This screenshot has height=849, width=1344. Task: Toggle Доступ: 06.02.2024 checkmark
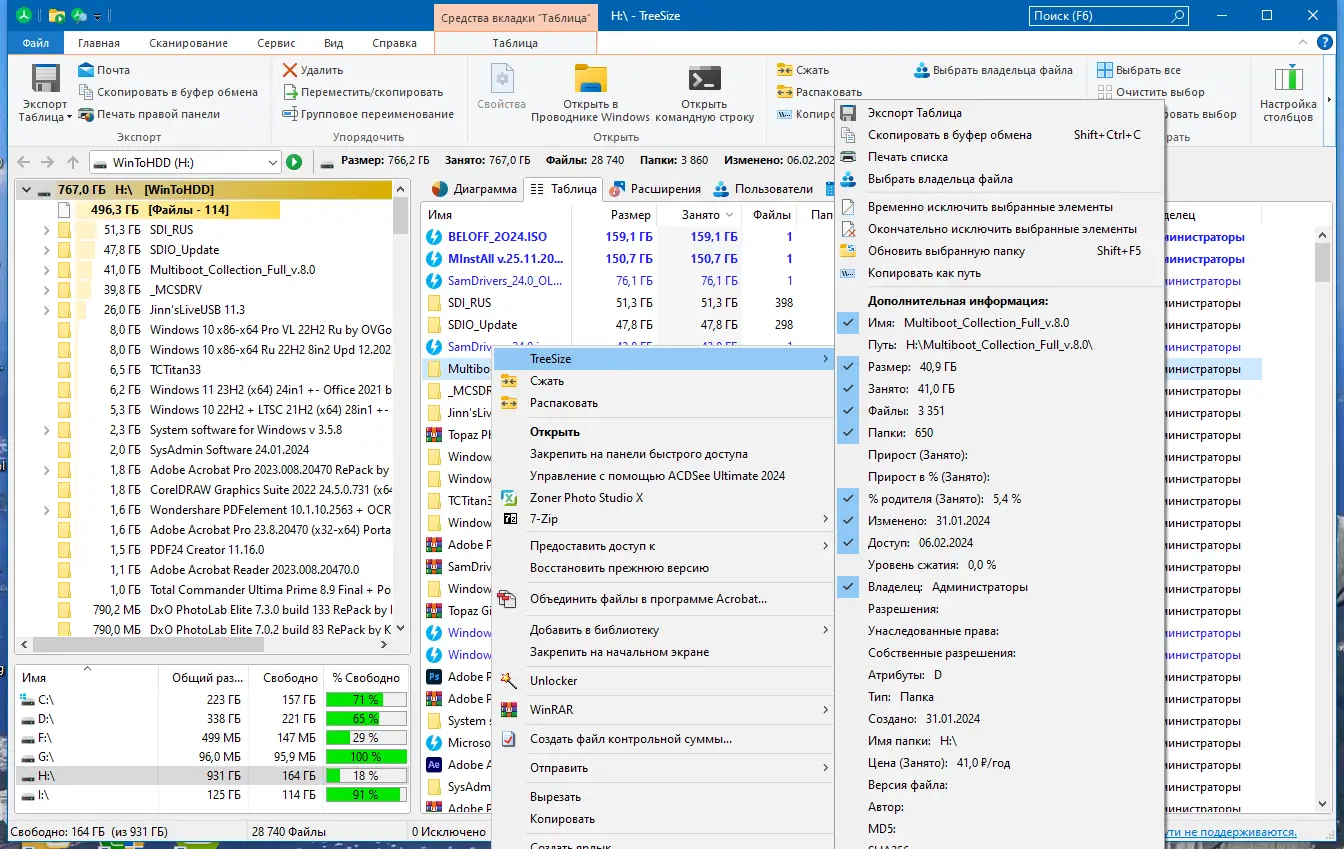point(849,543)
